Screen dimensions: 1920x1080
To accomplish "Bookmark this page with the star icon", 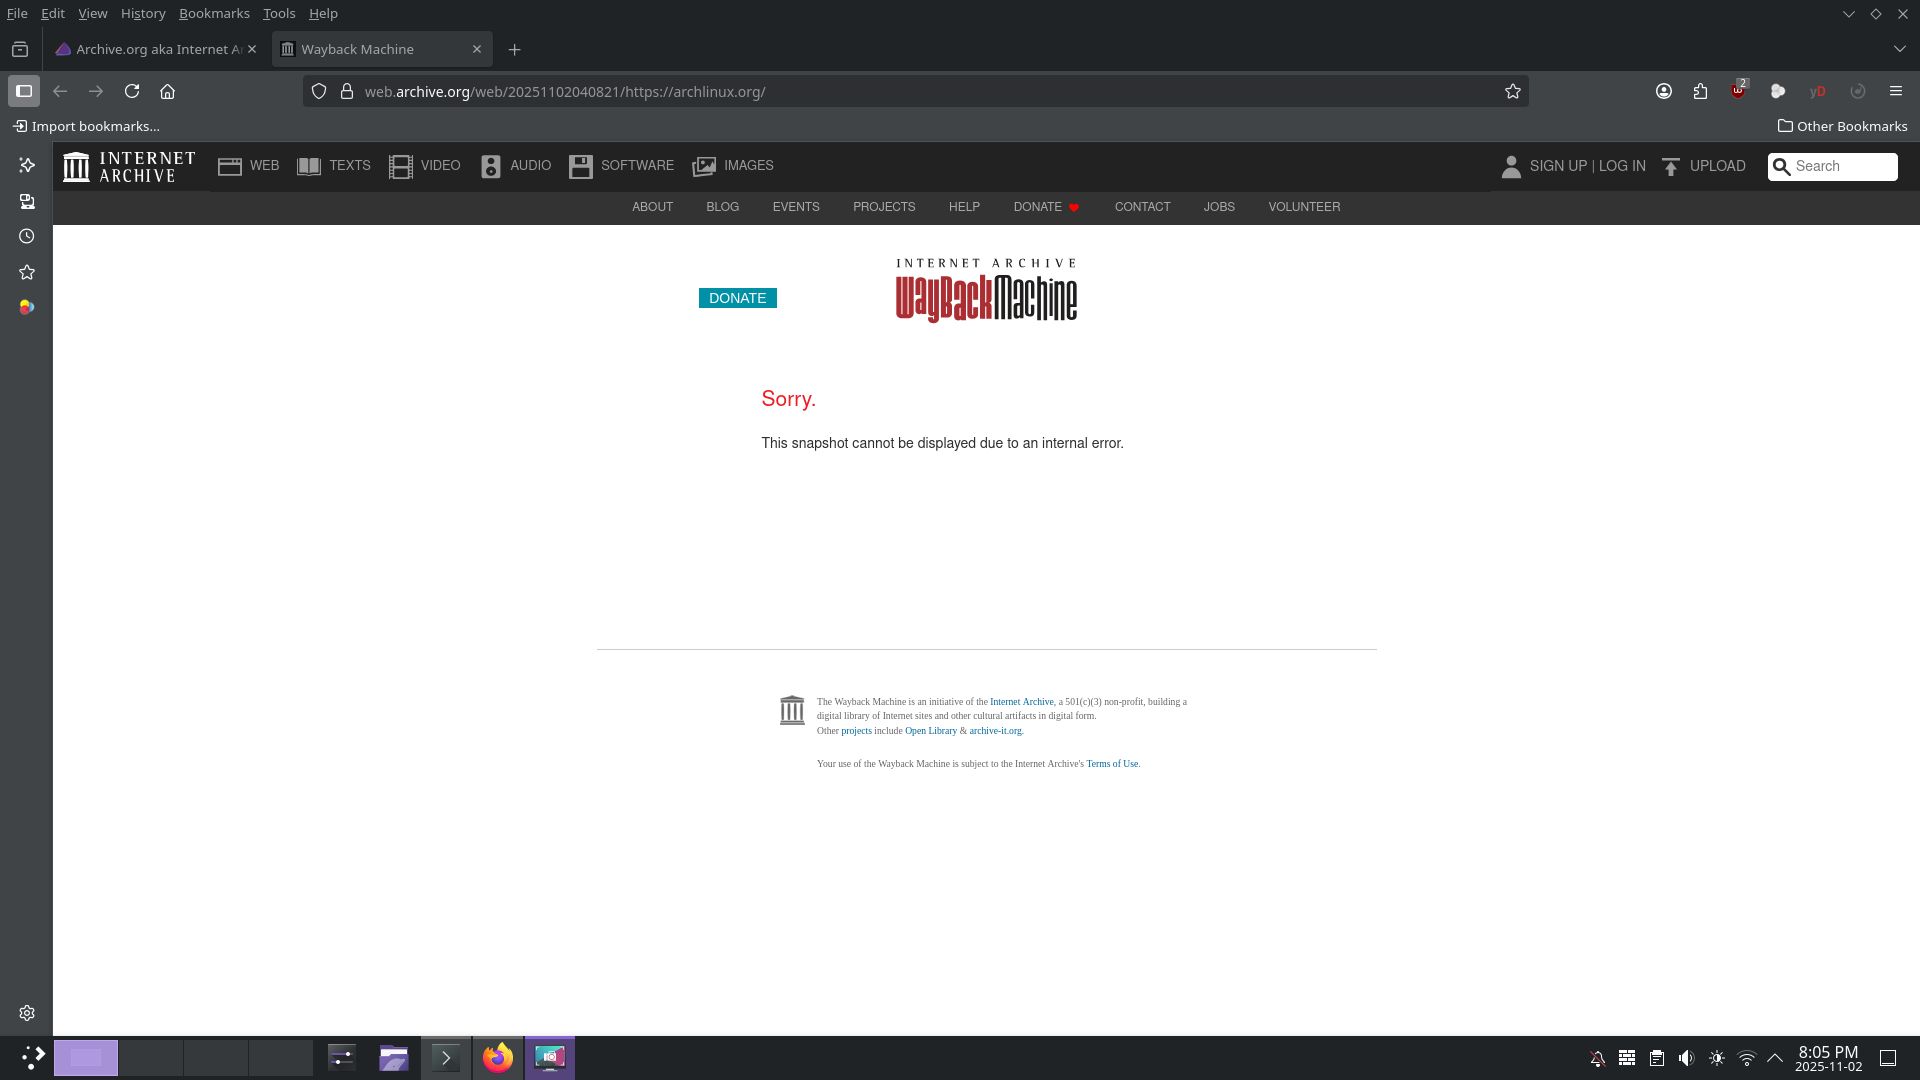I will click(1512, 91).
